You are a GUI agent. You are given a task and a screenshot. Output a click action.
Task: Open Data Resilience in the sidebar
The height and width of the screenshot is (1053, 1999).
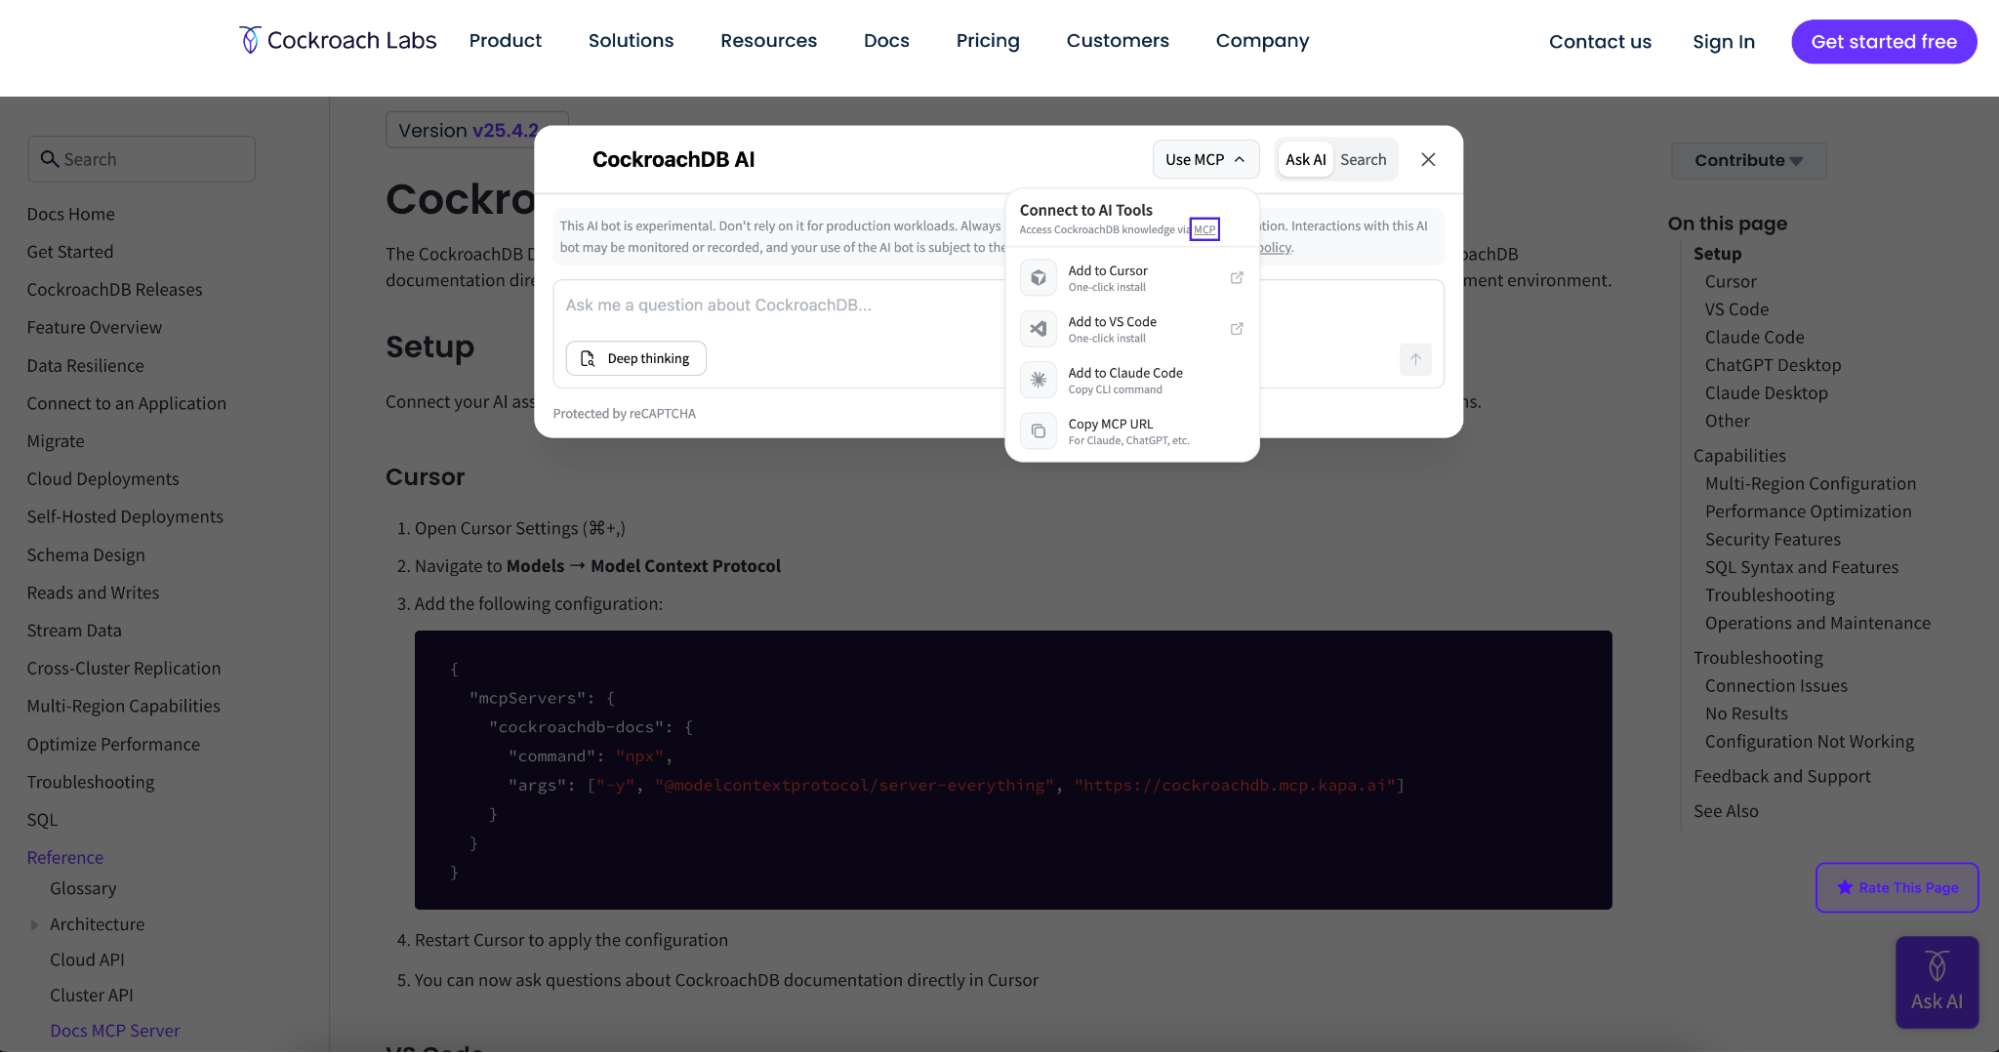[85, 366]
